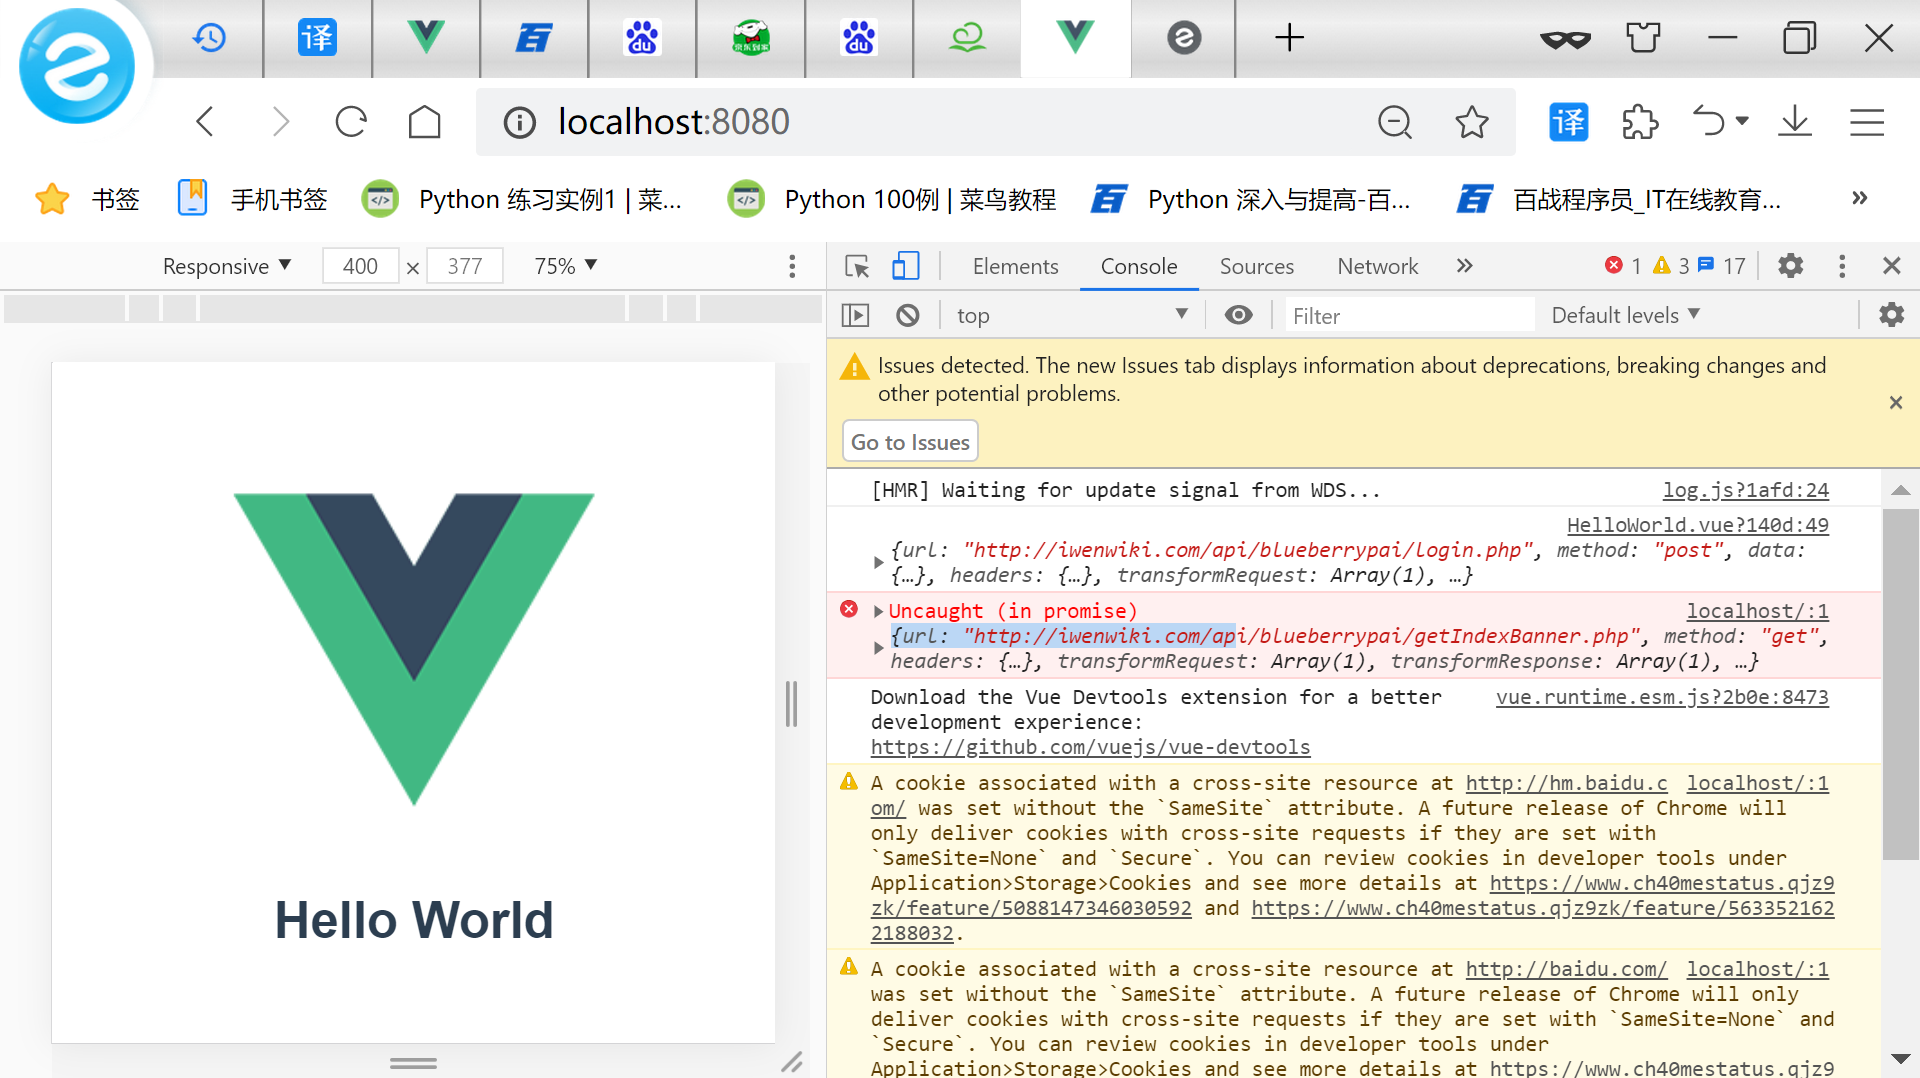The width and height of the screenshot is (1920, 1078).
Task: Go to the home page
Action: point(425,122)
